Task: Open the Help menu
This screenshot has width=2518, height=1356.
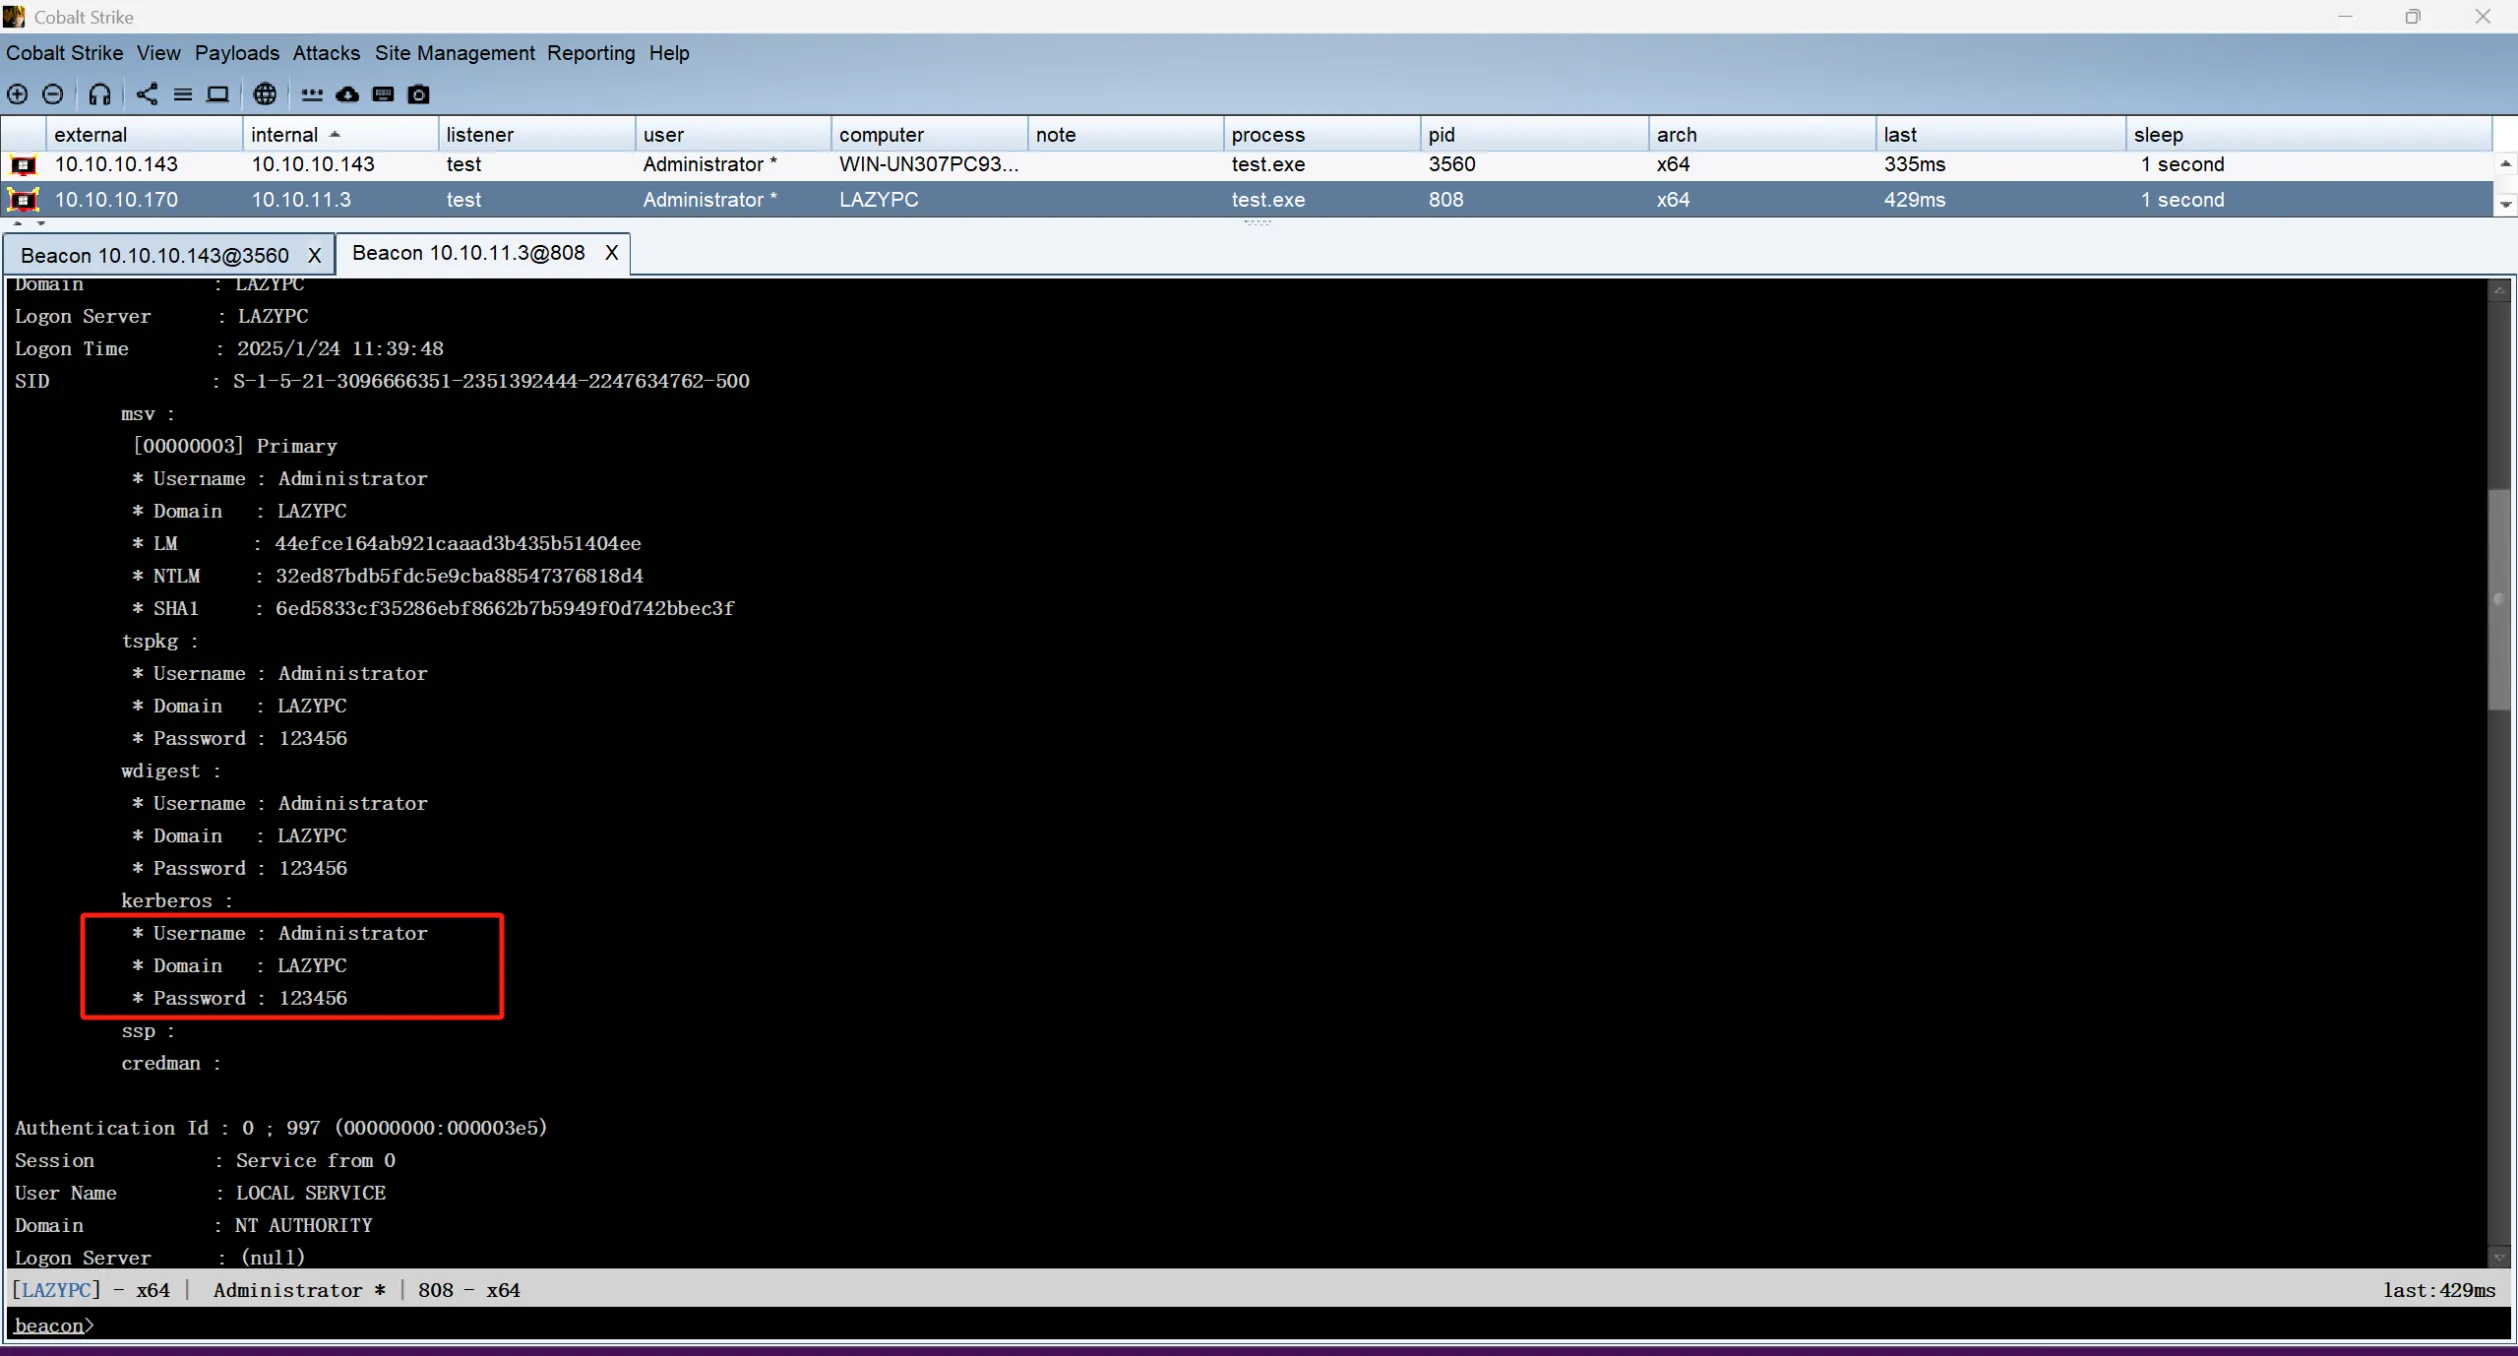Action: [669, 53]
